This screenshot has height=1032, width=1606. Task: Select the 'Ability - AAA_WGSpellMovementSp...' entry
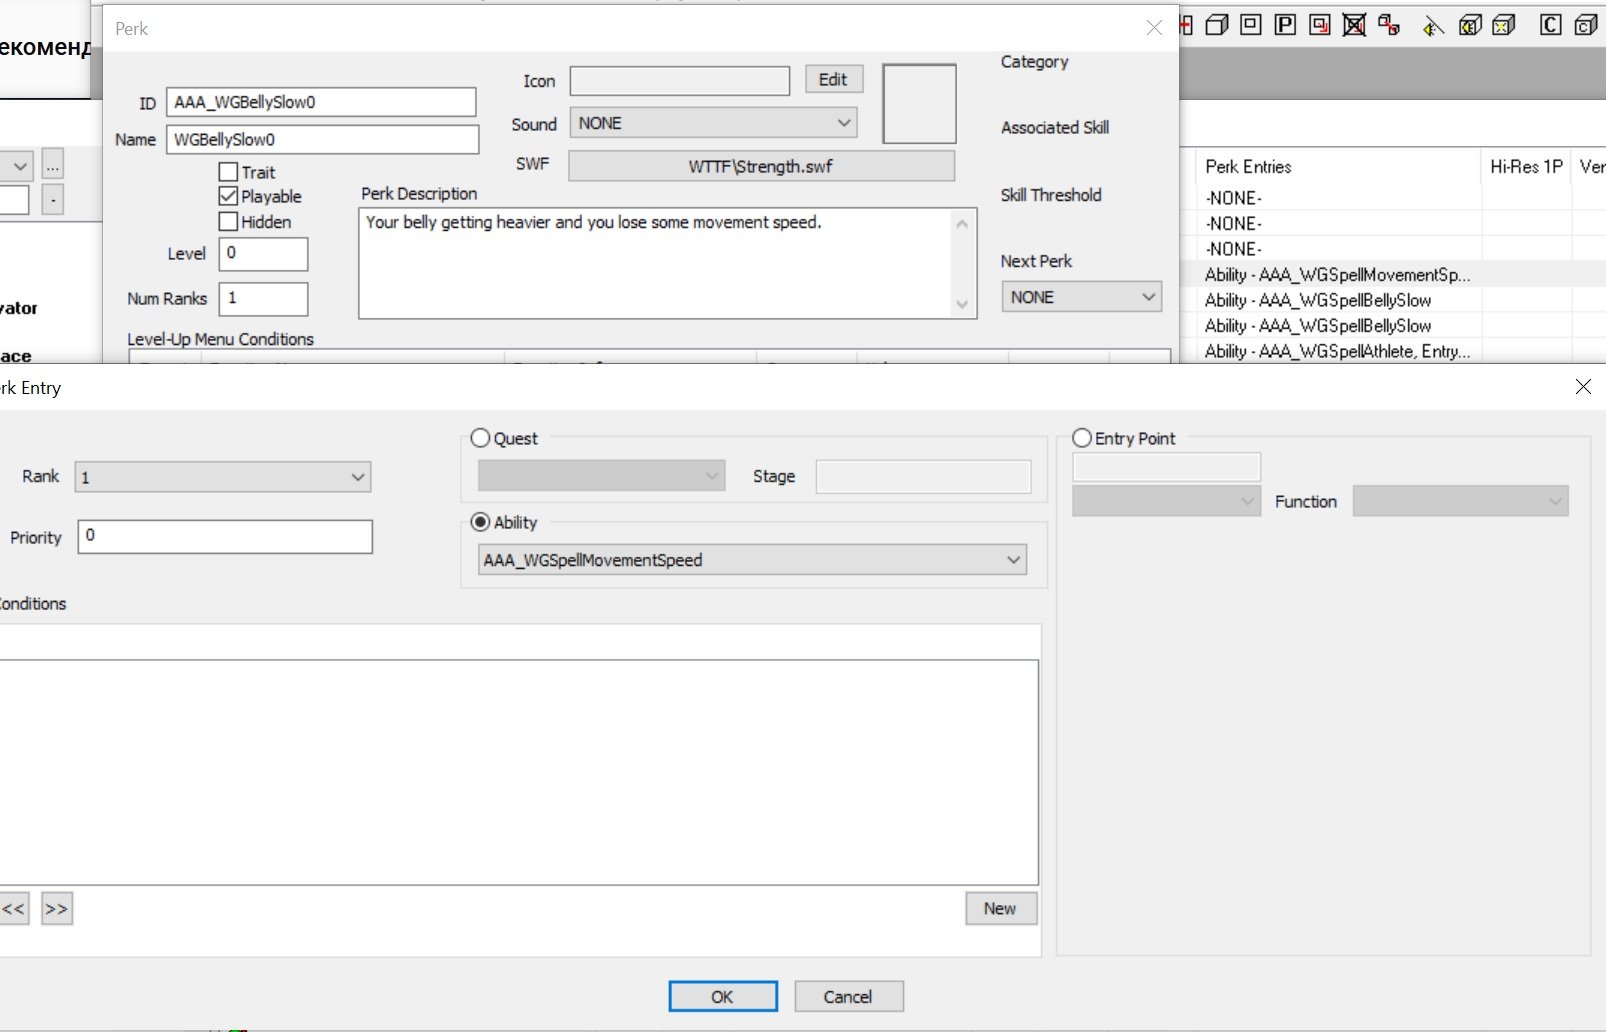point(1338,274)
